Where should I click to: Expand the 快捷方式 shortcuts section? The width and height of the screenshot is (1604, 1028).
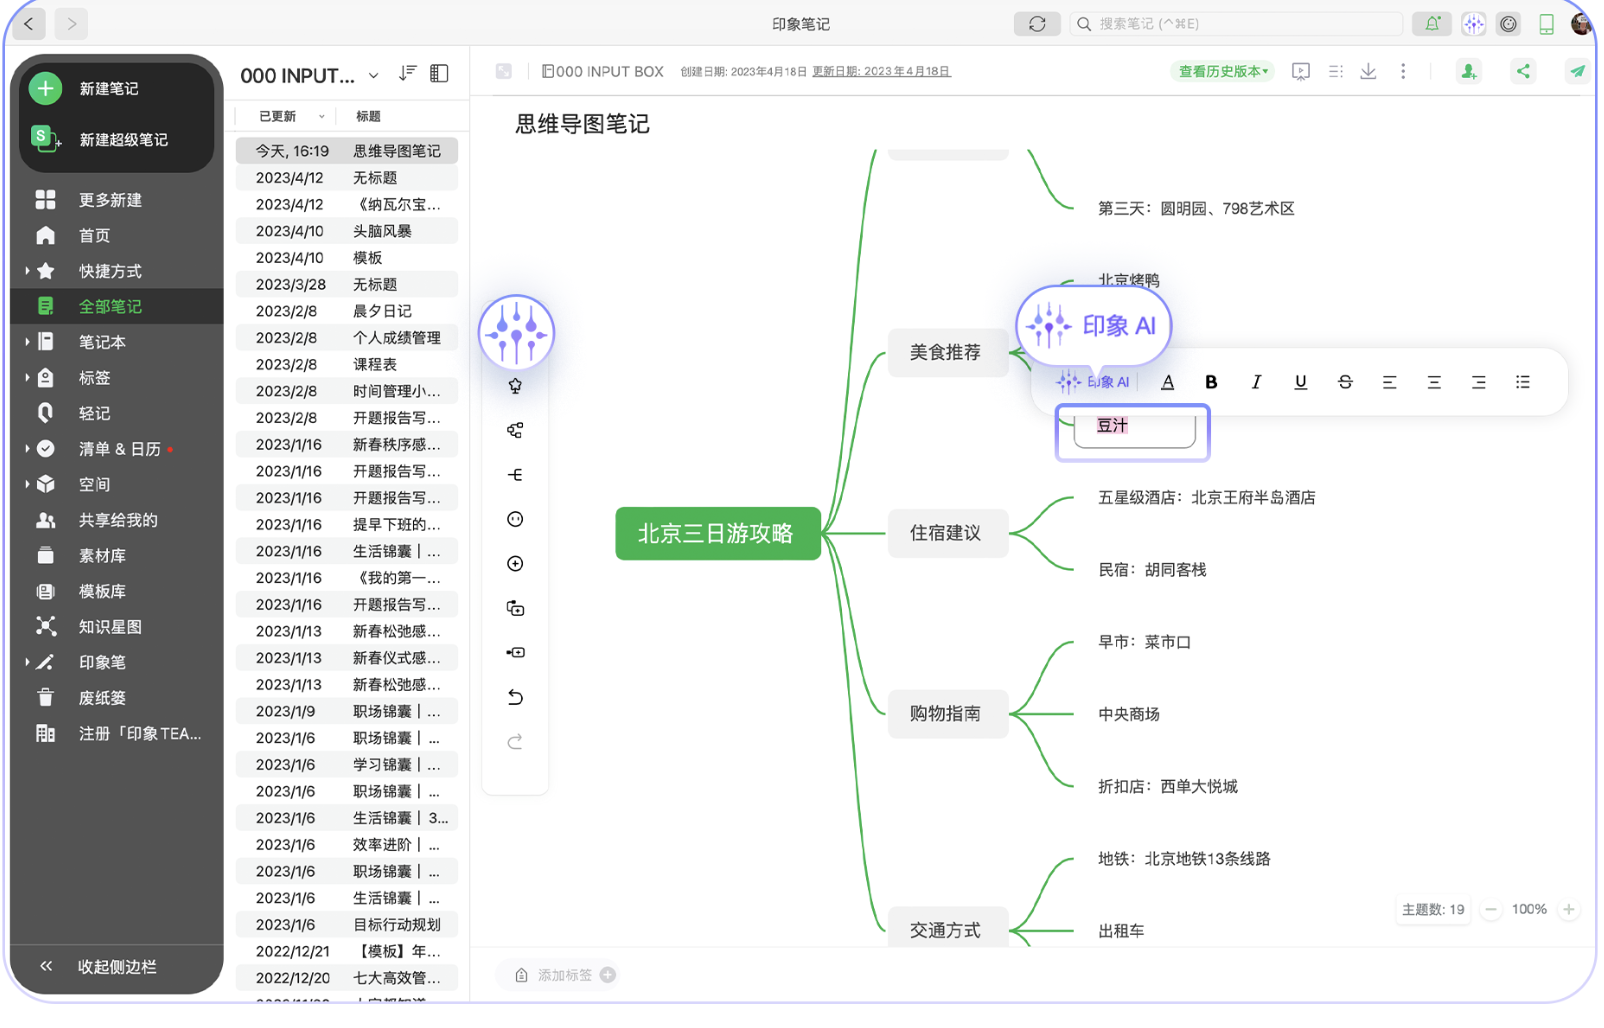(x=27, y=271)
